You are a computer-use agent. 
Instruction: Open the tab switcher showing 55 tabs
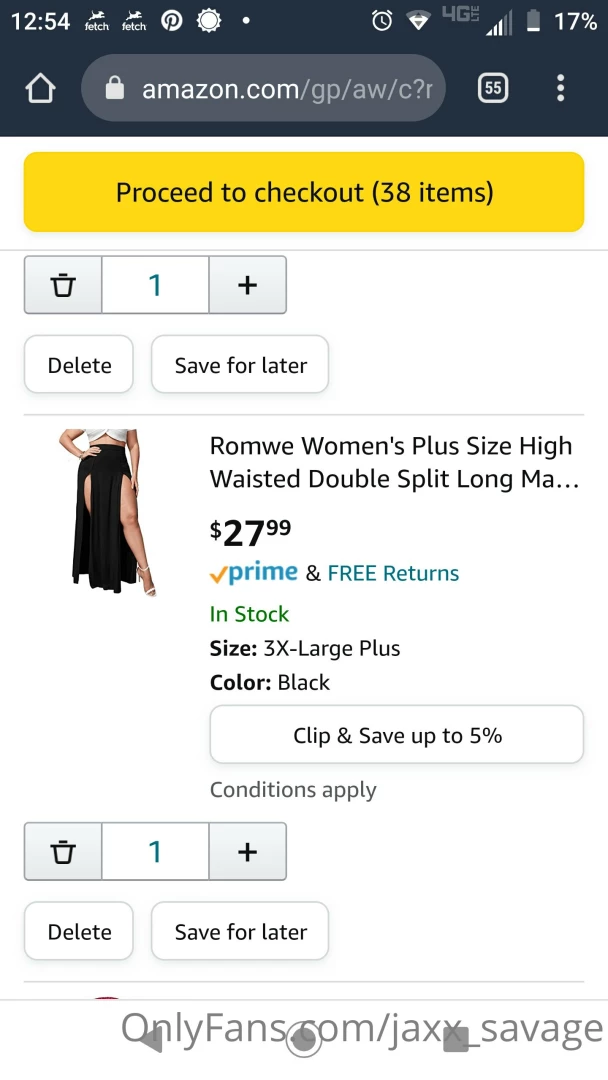[x=492, y=89]
